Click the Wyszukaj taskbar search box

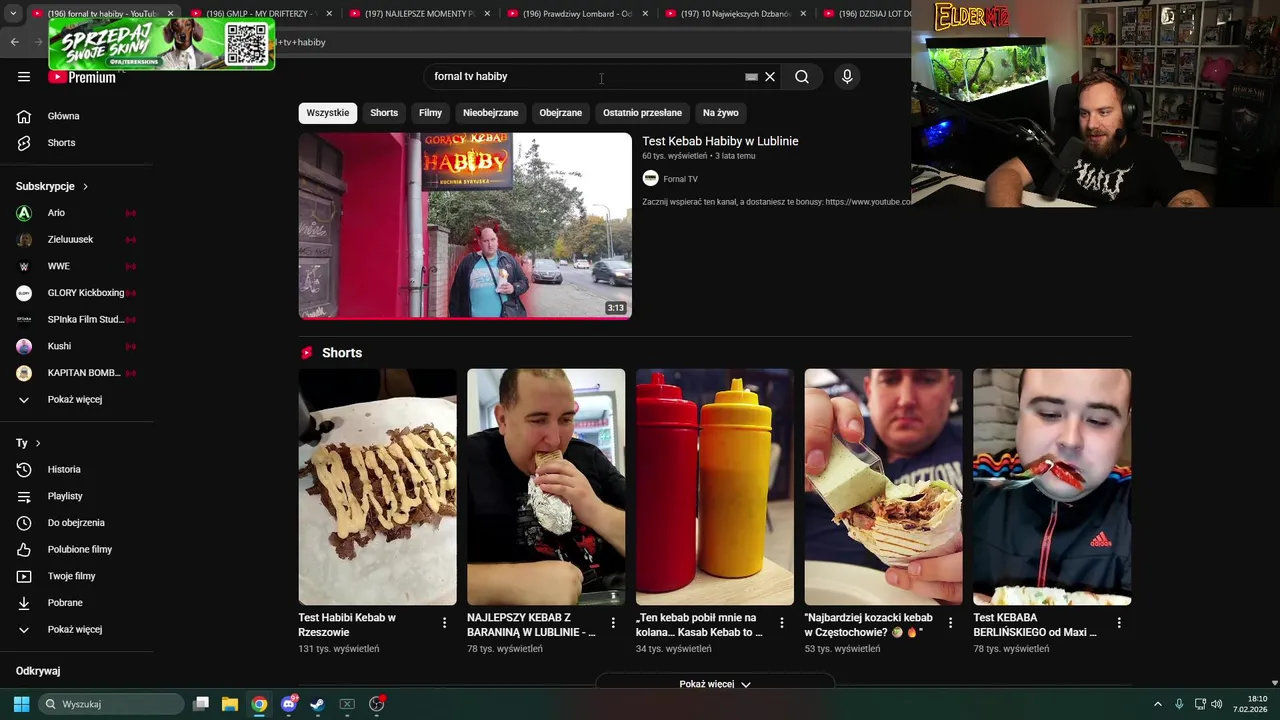(x=111, y=704)
